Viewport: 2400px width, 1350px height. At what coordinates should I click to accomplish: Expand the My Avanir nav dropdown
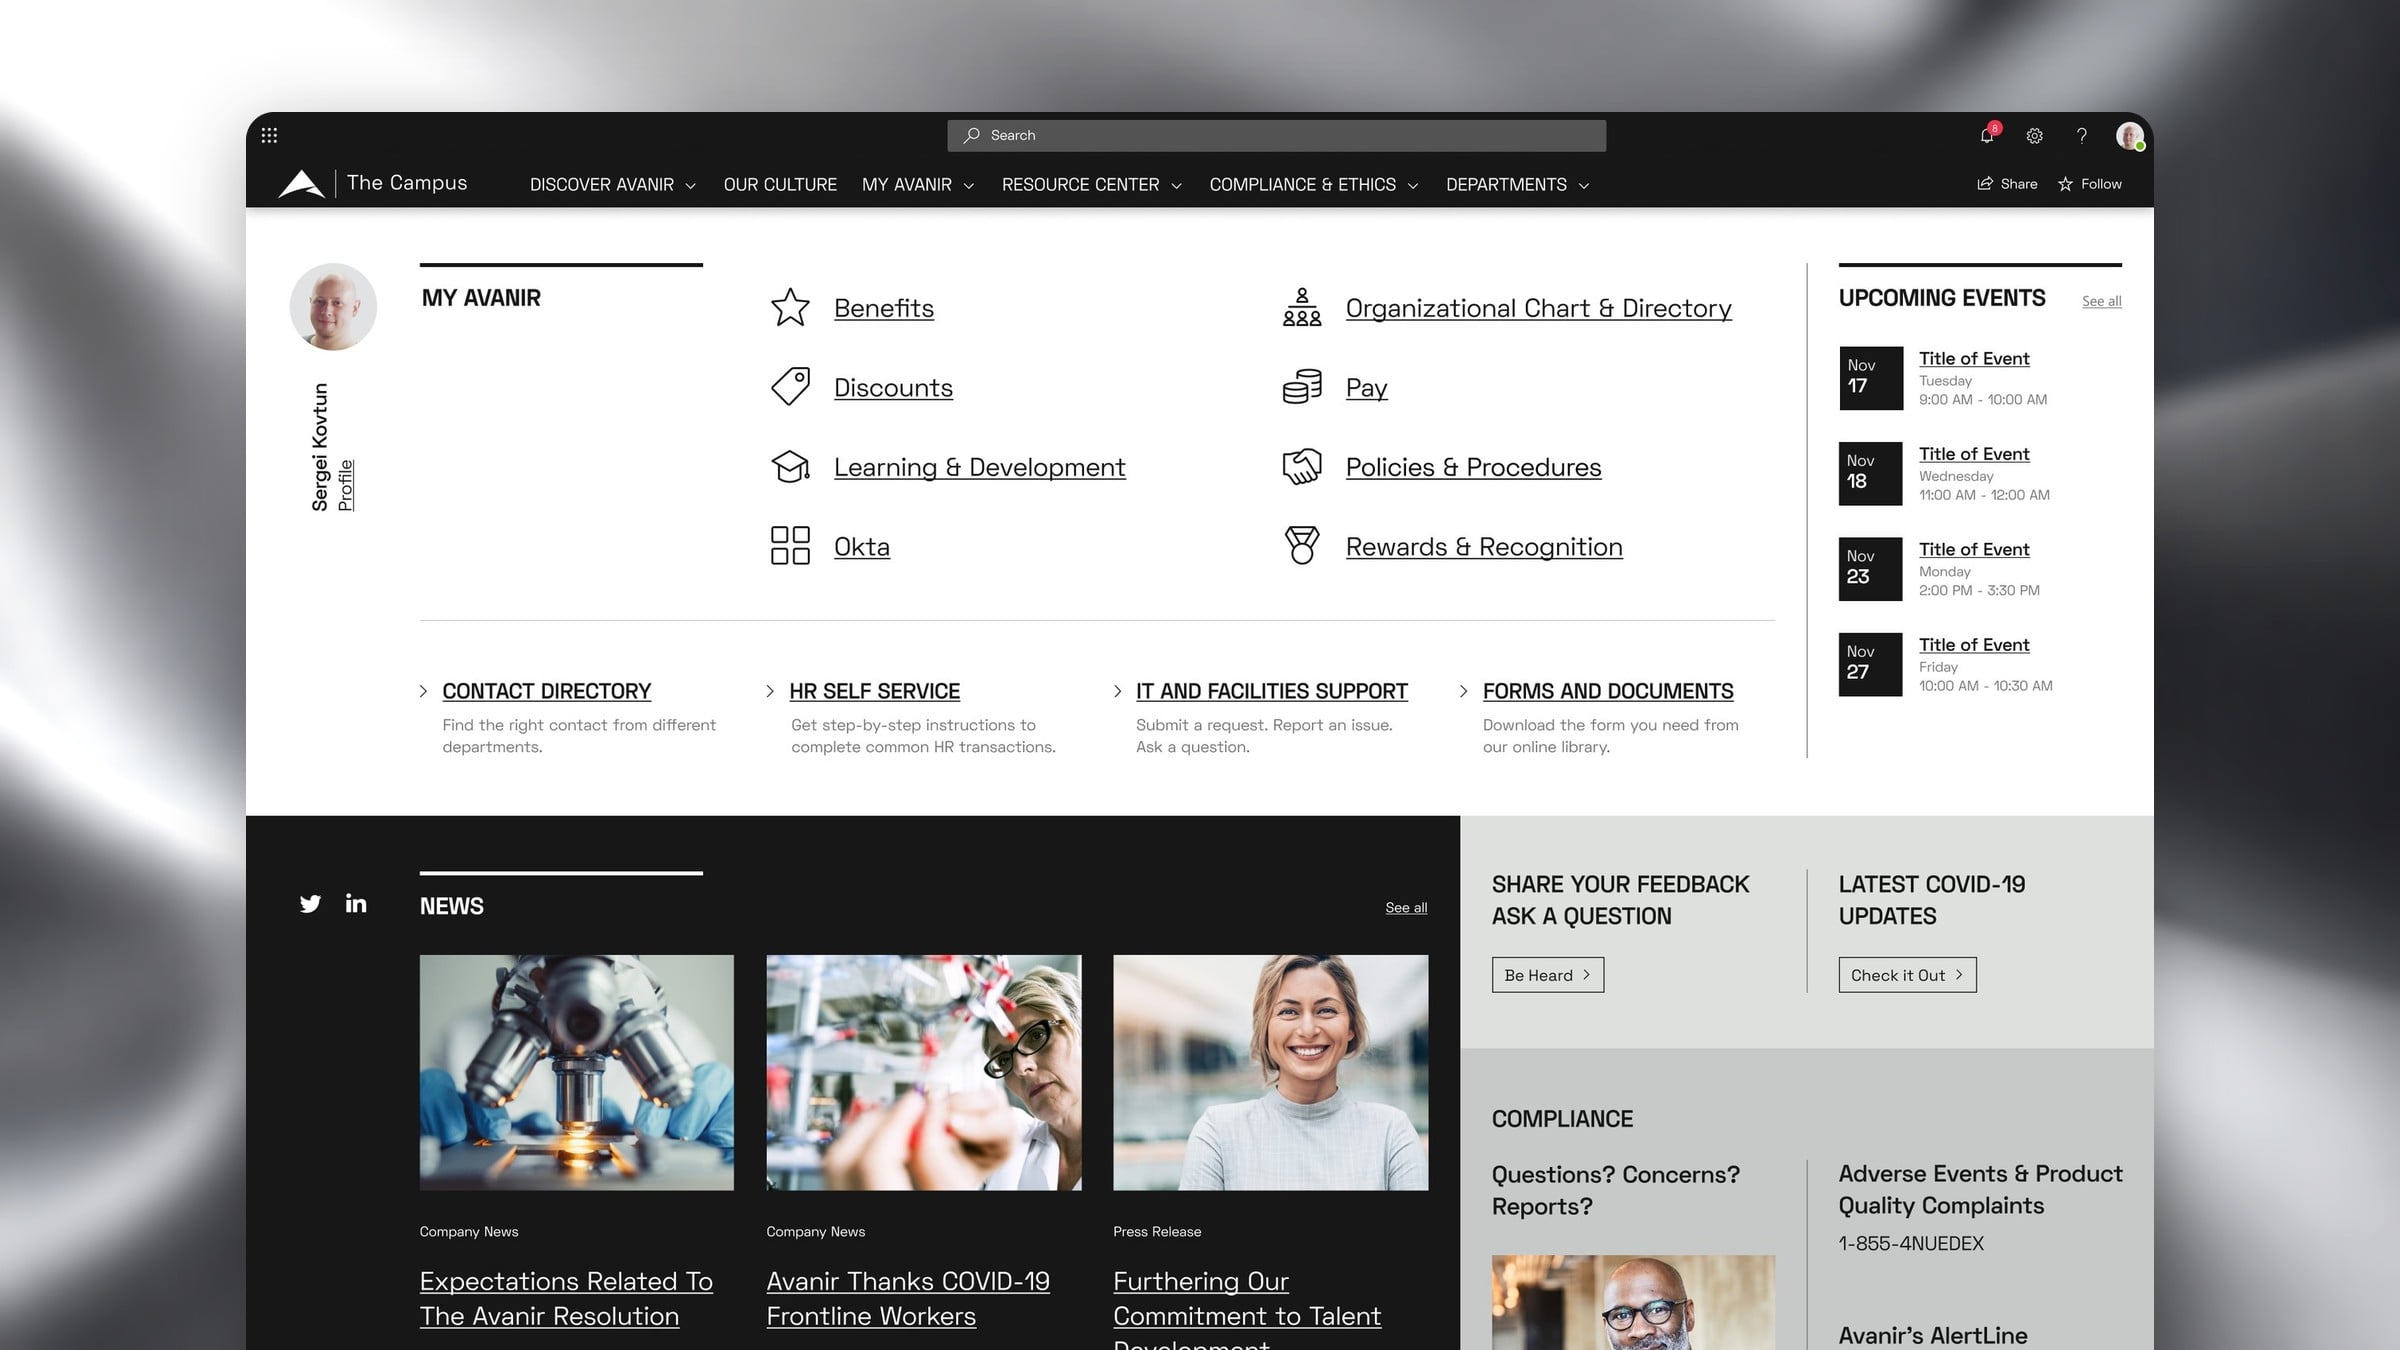click(918, 185)
